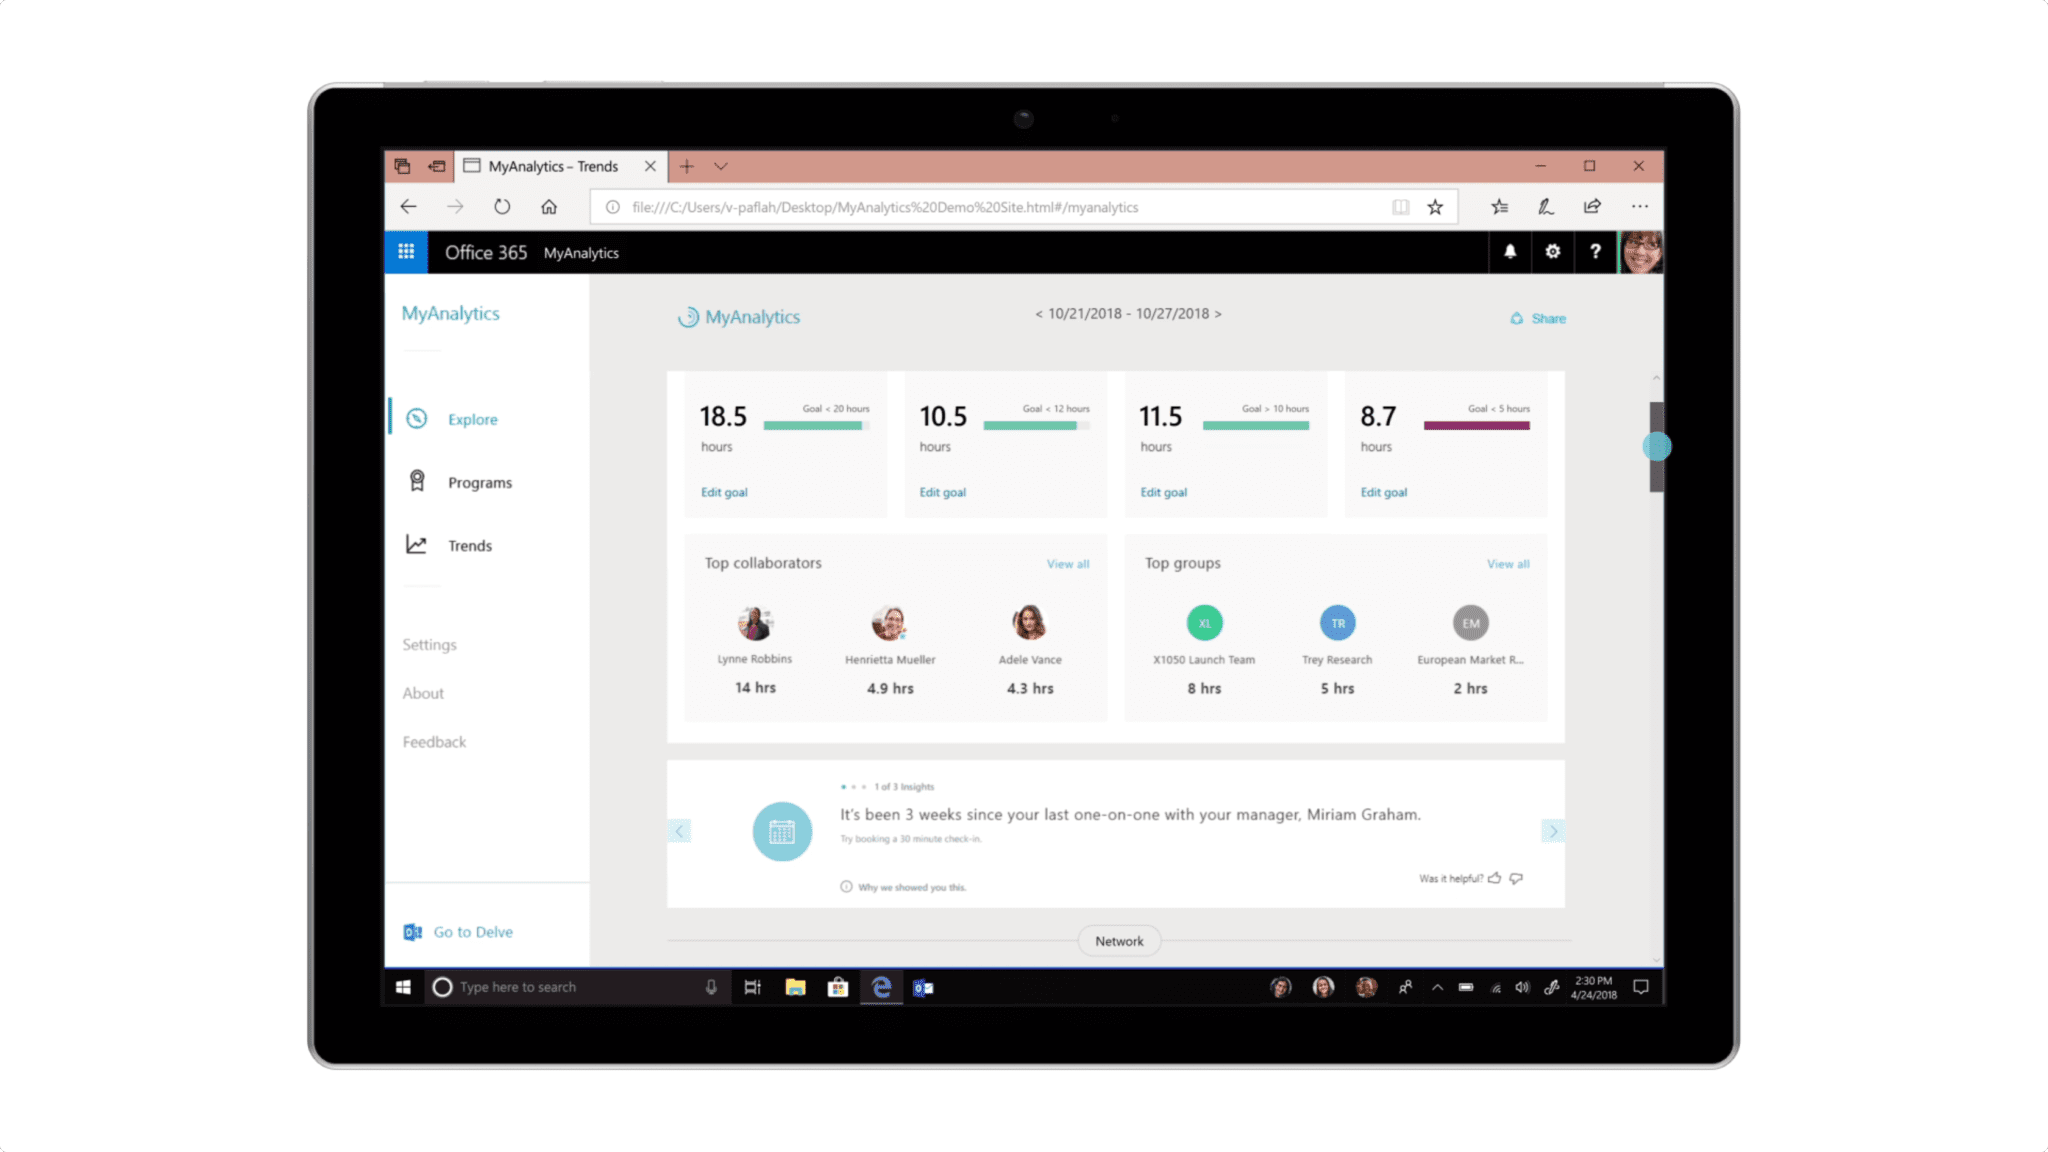Open Task View in taskbar
This screenshot has height=1152, width=2048.
(x=752, y=987)
